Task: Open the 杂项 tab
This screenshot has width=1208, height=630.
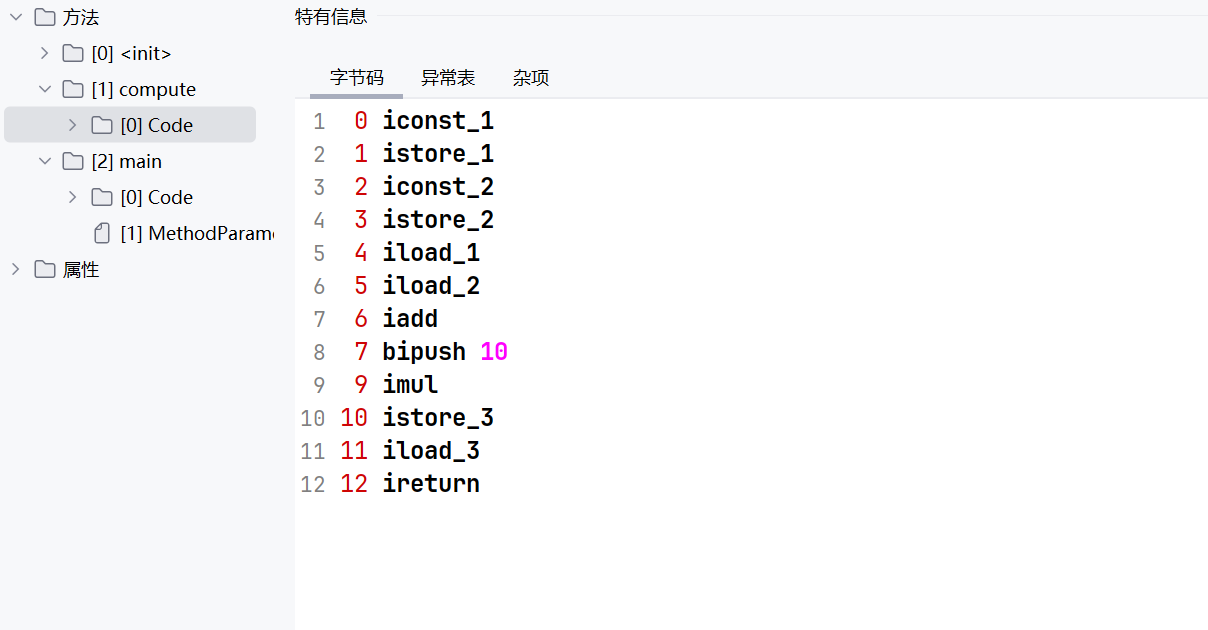Action: coord(531,78)
